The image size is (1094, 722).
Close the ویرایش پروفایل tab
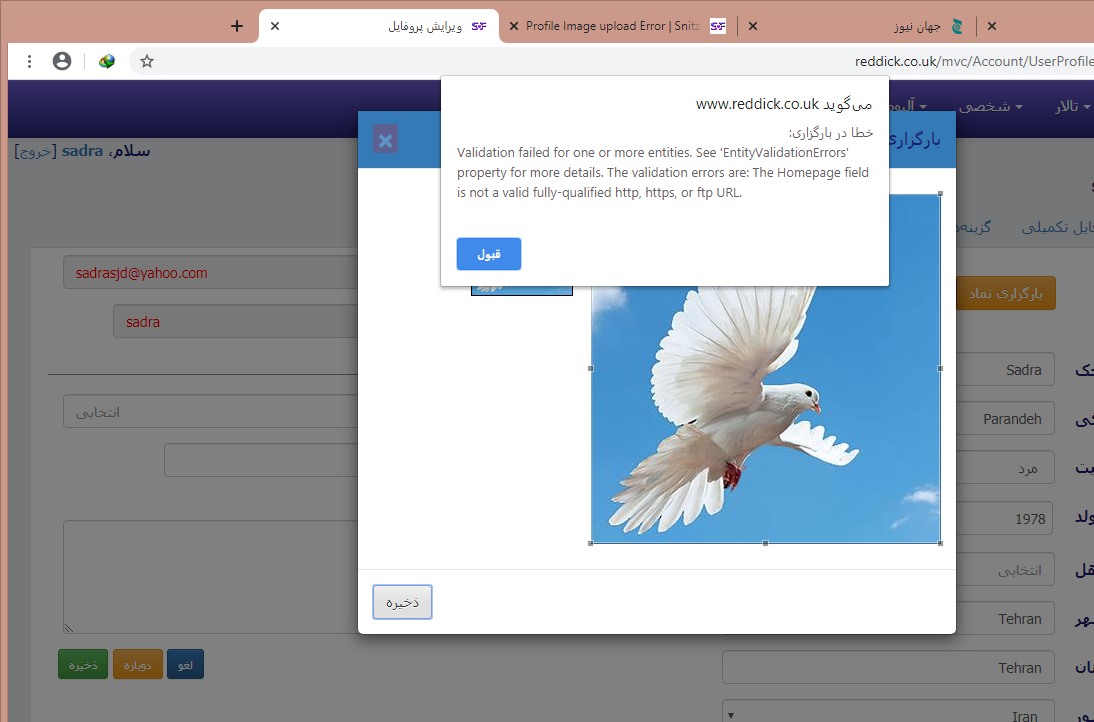click(275, 26)
